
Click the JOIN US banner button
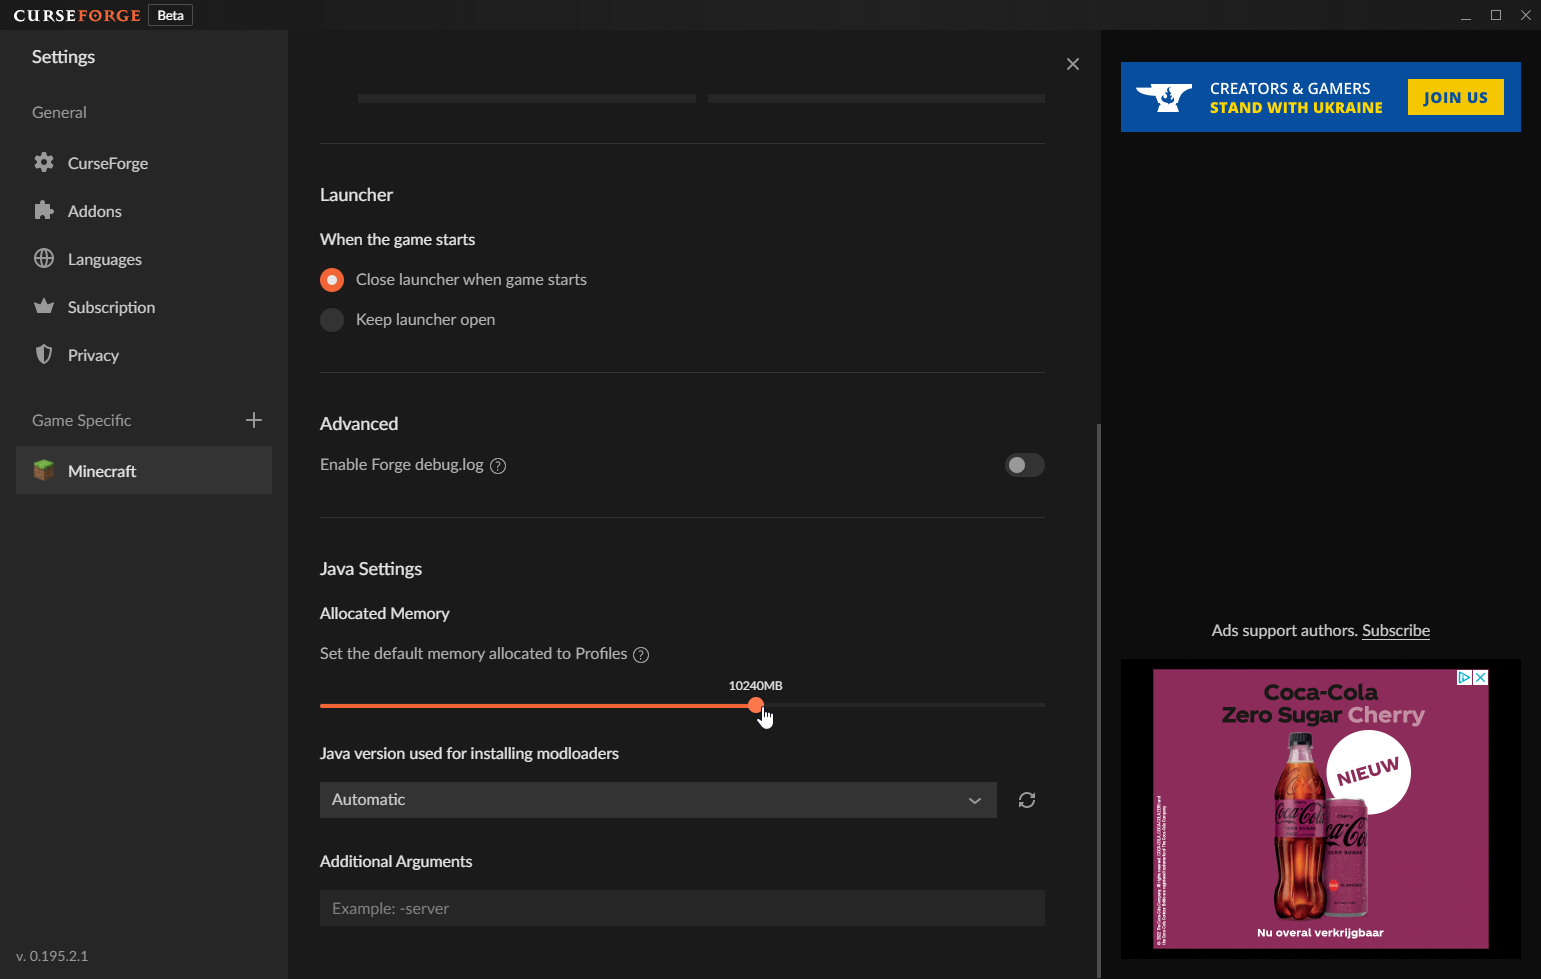(1455, 97)
